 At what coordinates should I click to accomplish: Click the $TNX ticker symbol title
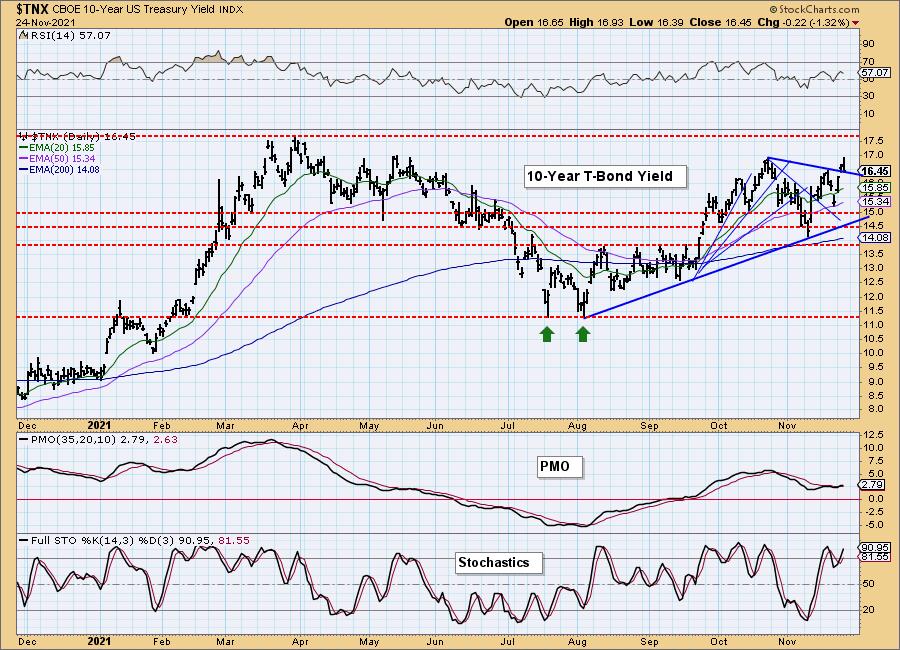point(33,9)
